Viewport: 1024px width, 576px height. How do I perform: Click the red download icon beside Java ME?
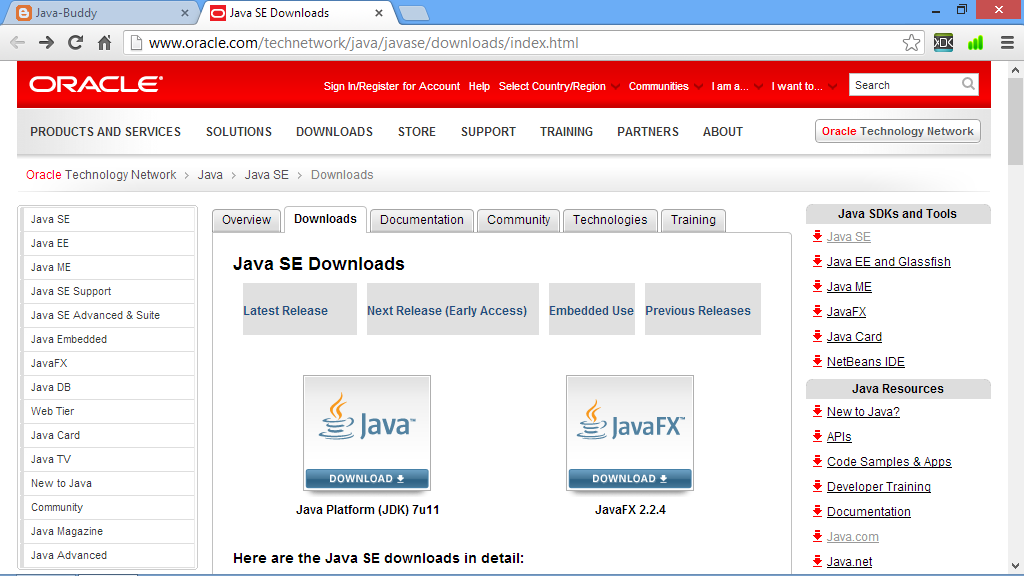tap(817, 287)
